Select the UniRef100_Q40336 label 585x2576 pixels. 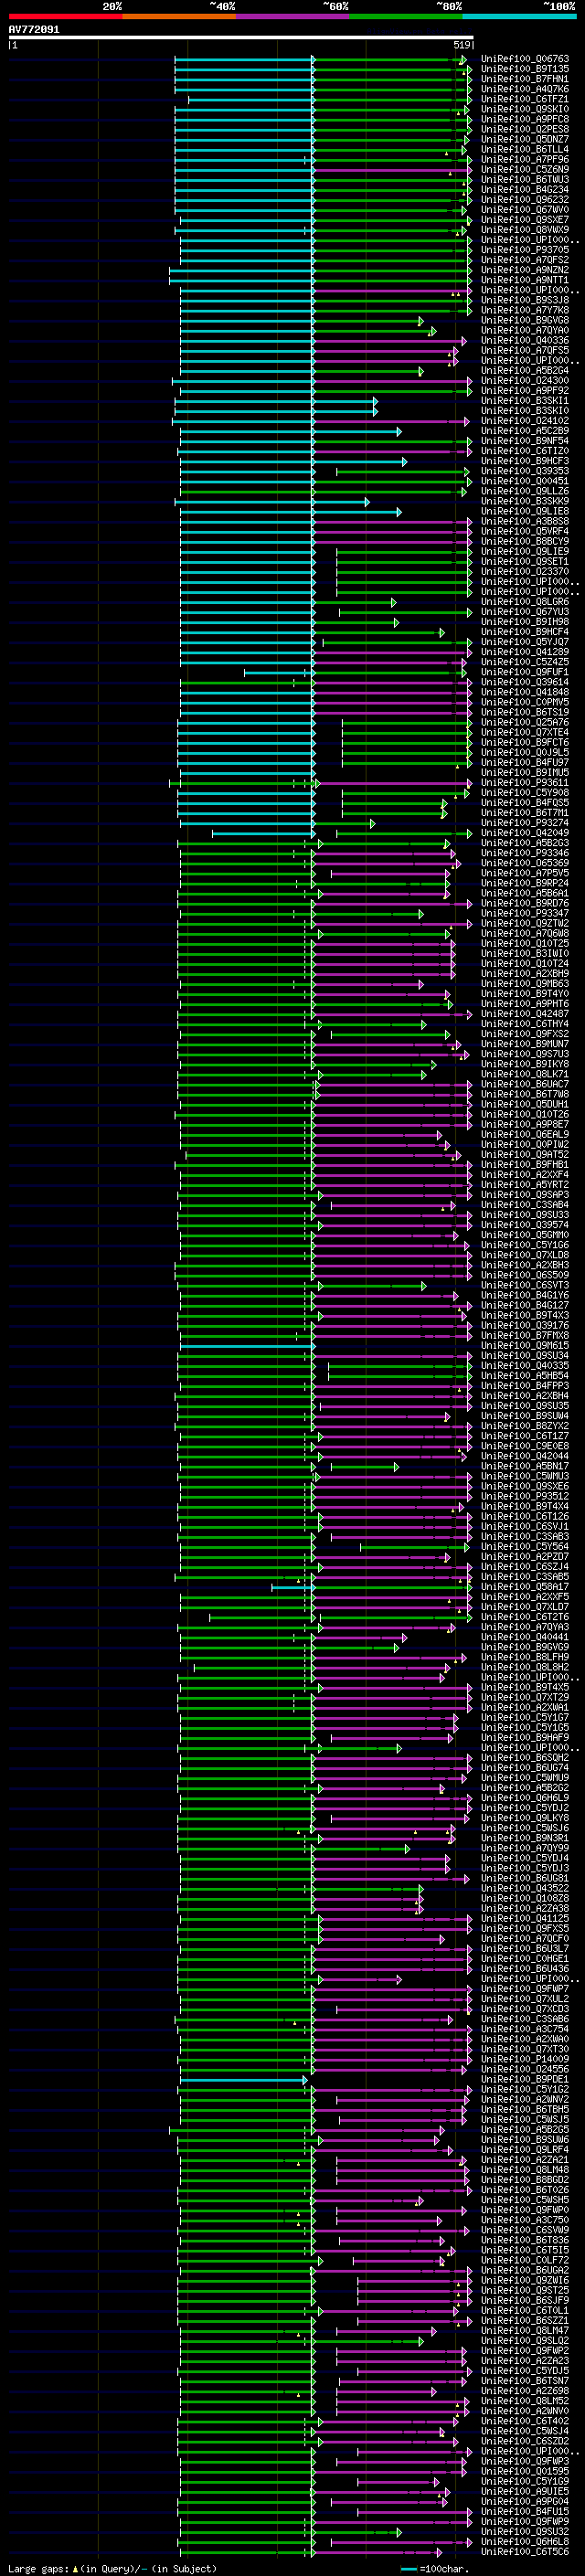525,340
